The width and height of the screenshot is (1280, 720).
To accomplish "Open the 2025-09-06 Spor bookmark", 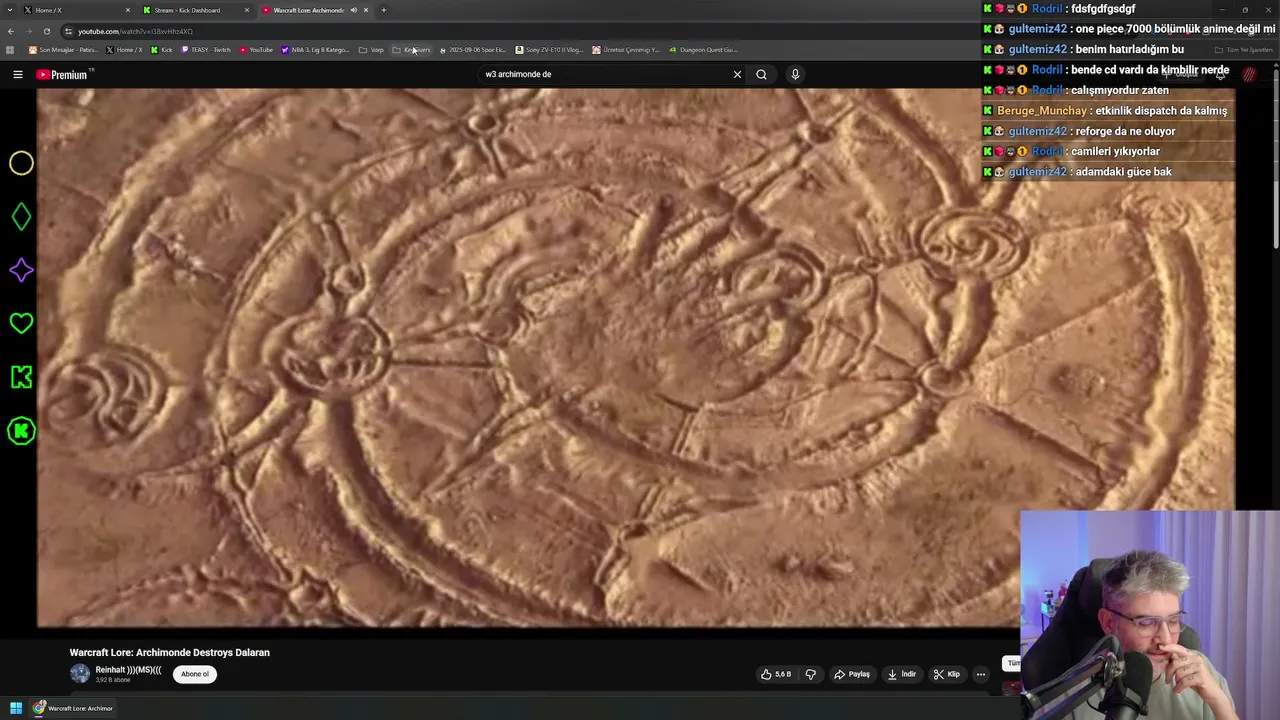I will pos(472,50).
